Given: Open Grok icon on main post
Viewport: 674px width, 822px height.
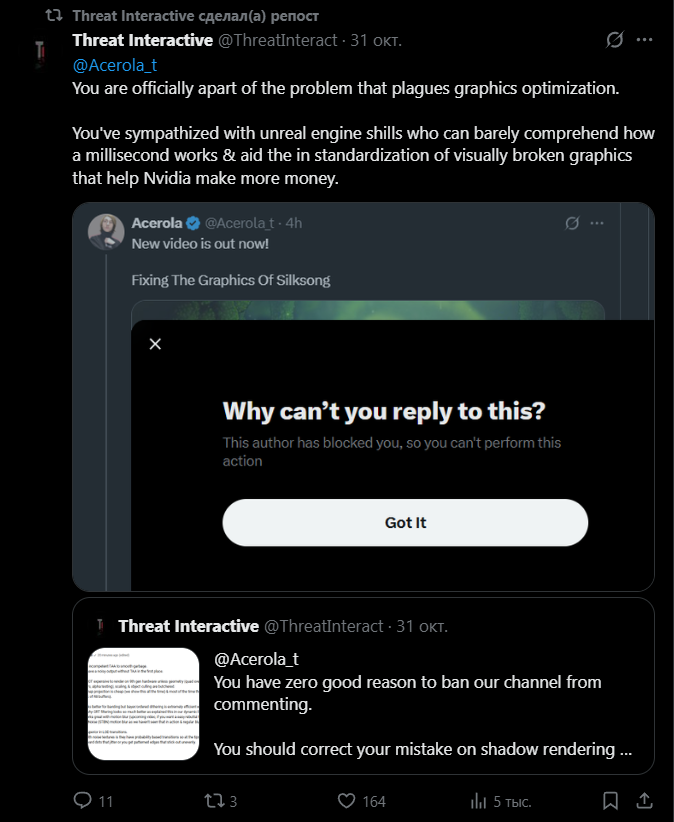Looking at the screenshot, I should [x=615, y=41].
